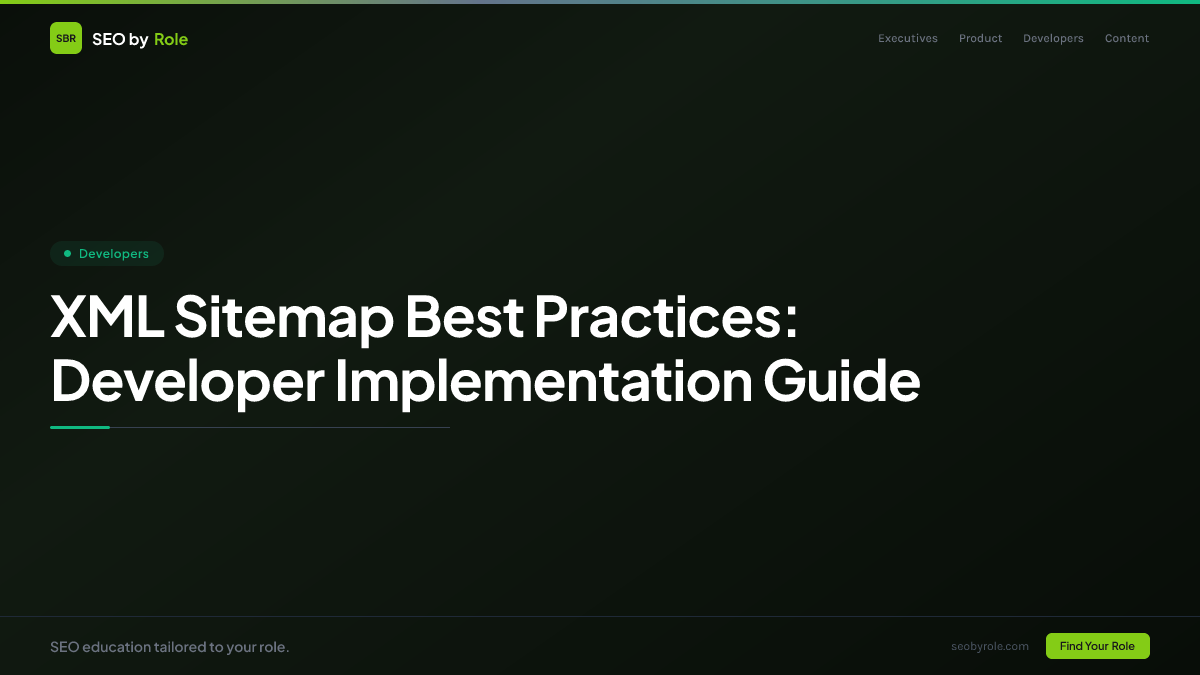1200x675 pixels.
Task: Open the seobyrole.com link in the footer
Action: pos(990,646)
